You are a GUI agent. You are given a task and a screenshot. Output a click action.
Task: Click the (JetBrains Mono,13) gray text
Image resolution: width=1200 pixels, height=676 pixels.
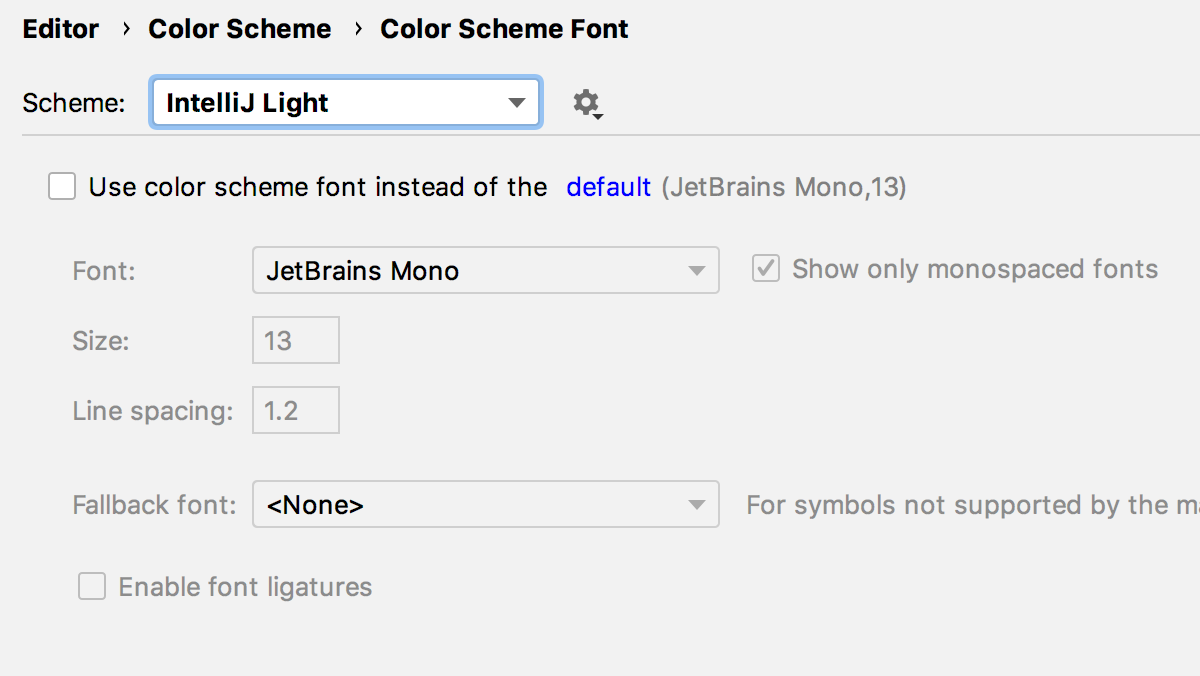784,187
